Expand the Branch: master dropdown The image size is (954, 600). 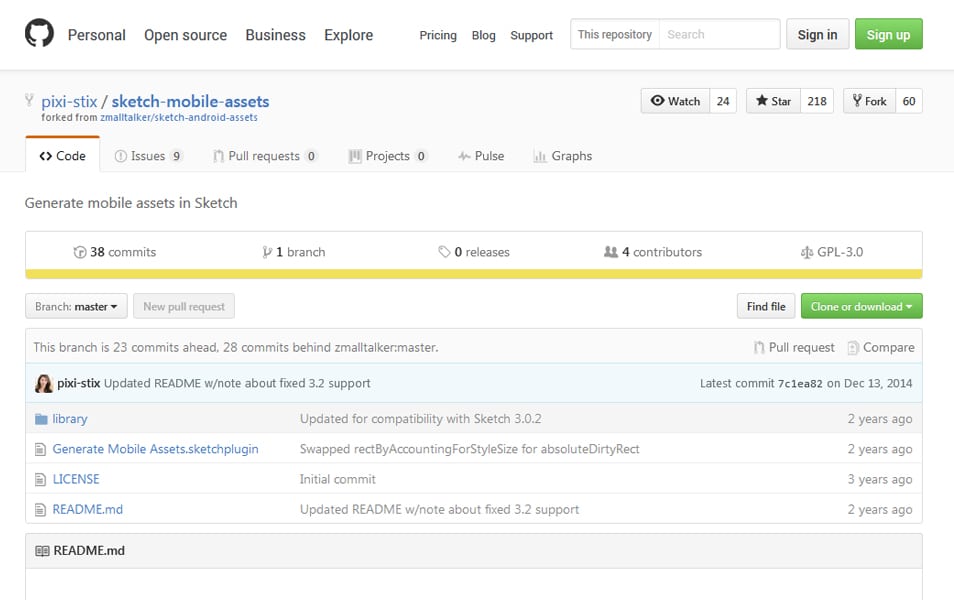(x=76, y=306)
